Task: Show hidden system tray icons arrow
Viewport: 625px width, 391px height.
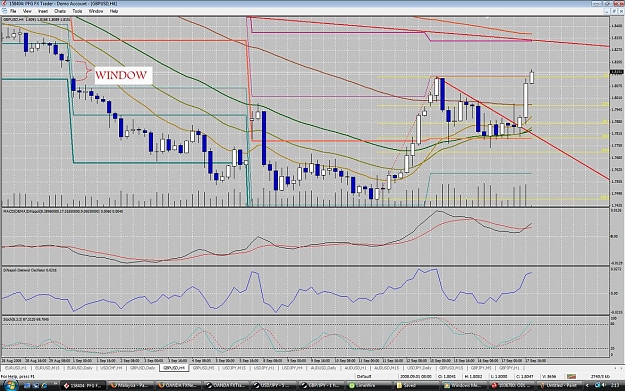Action: pyautogui.click(x=588, y=385)
